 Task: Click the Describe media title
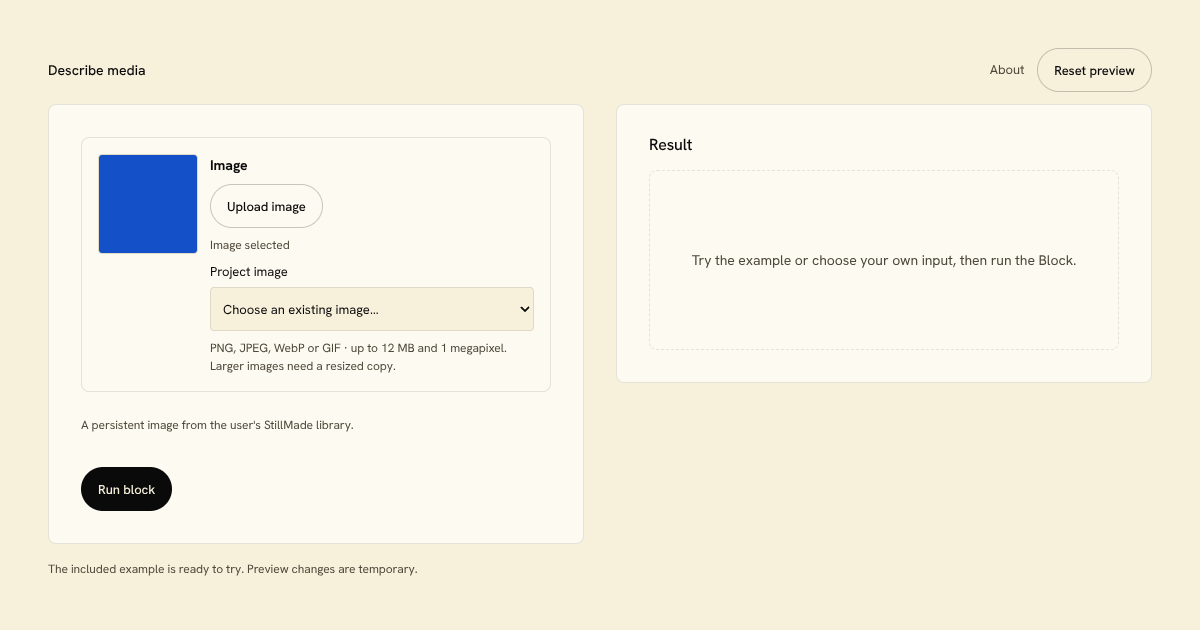point(97,70)
